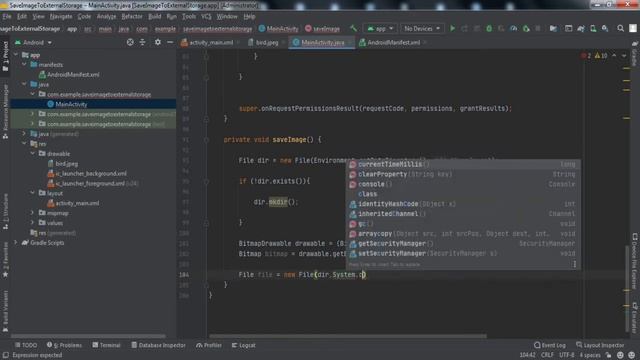Click the Make Project hammer icon
640x360 pixels.
[x=353, y=29]
